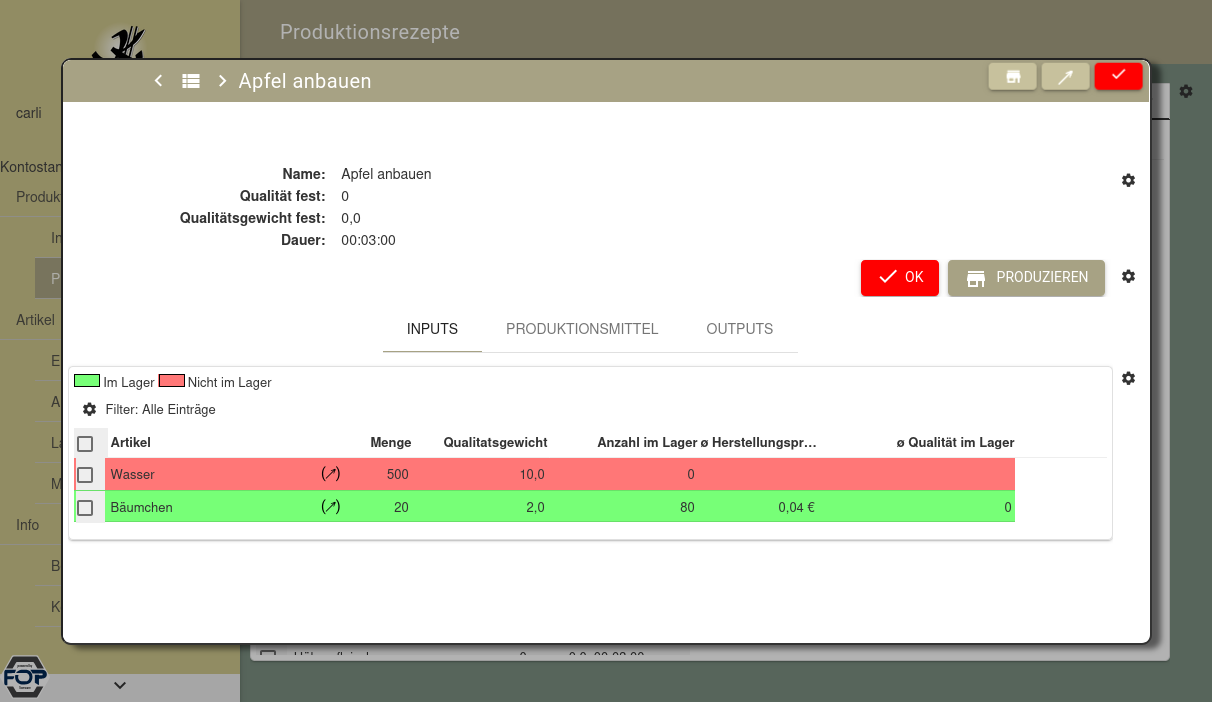Open settings gear beside the Name details

pos(1128,180)
